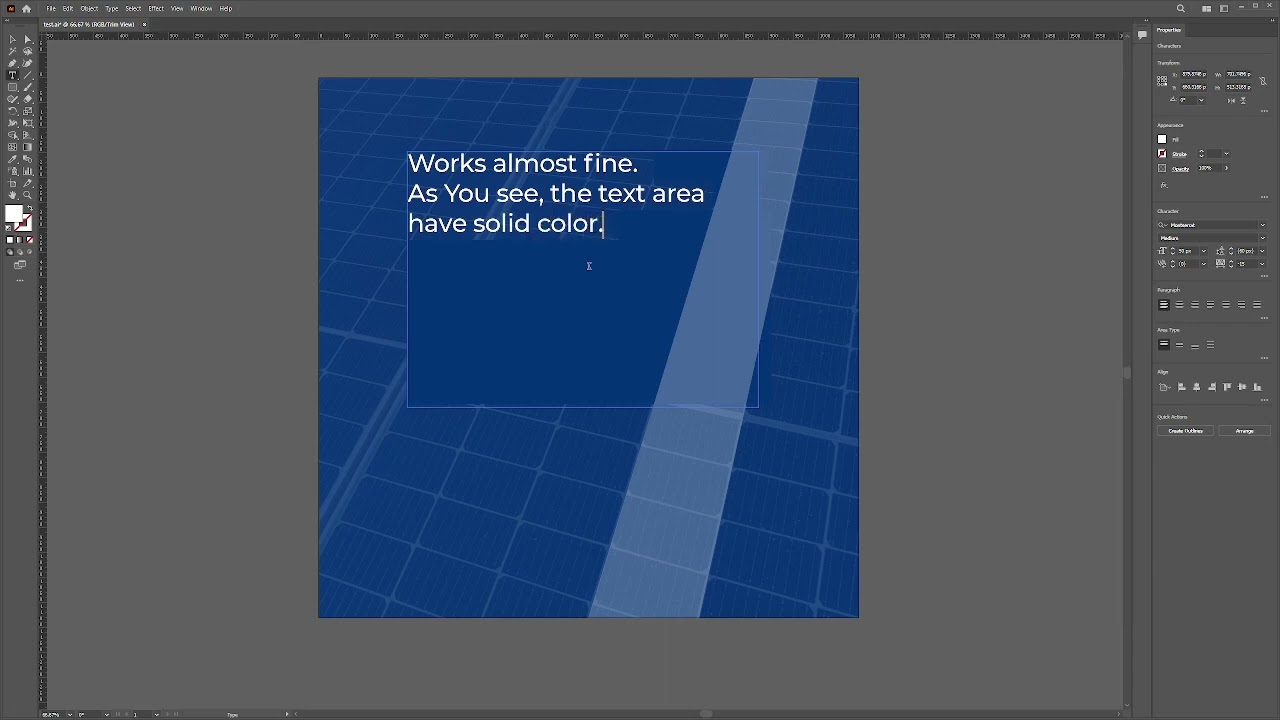Viewport: 1280px width, 720px height.
Task: Open the Opacity panel link
Action: point(1181,168)
